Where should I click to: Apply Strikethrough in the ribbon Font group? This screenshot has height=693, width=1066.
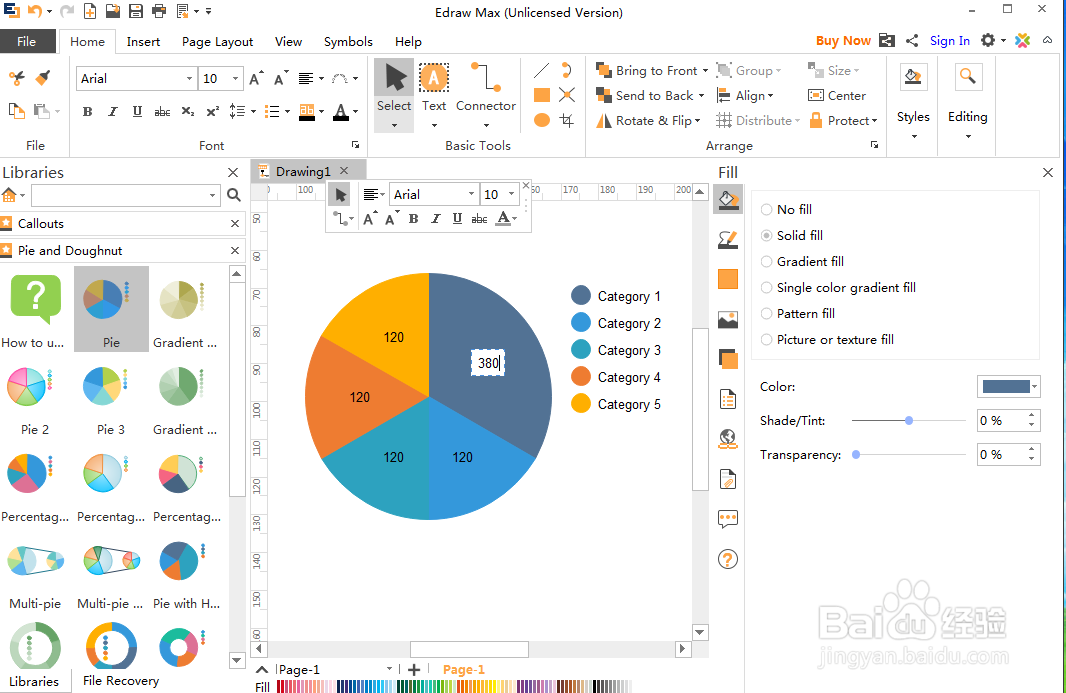click(x=162, y=112)
